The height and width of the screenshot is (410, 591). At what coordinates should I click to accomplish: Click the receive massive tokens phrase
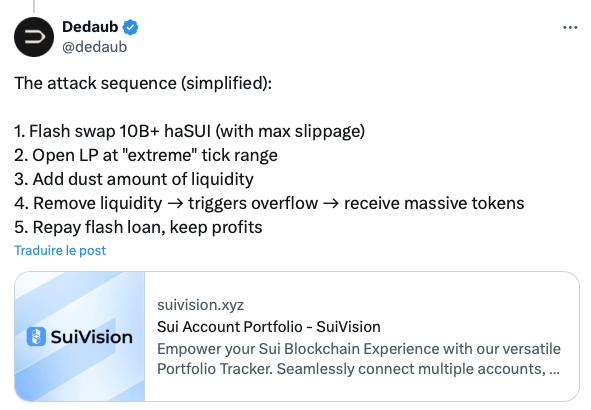pos(434,203)
